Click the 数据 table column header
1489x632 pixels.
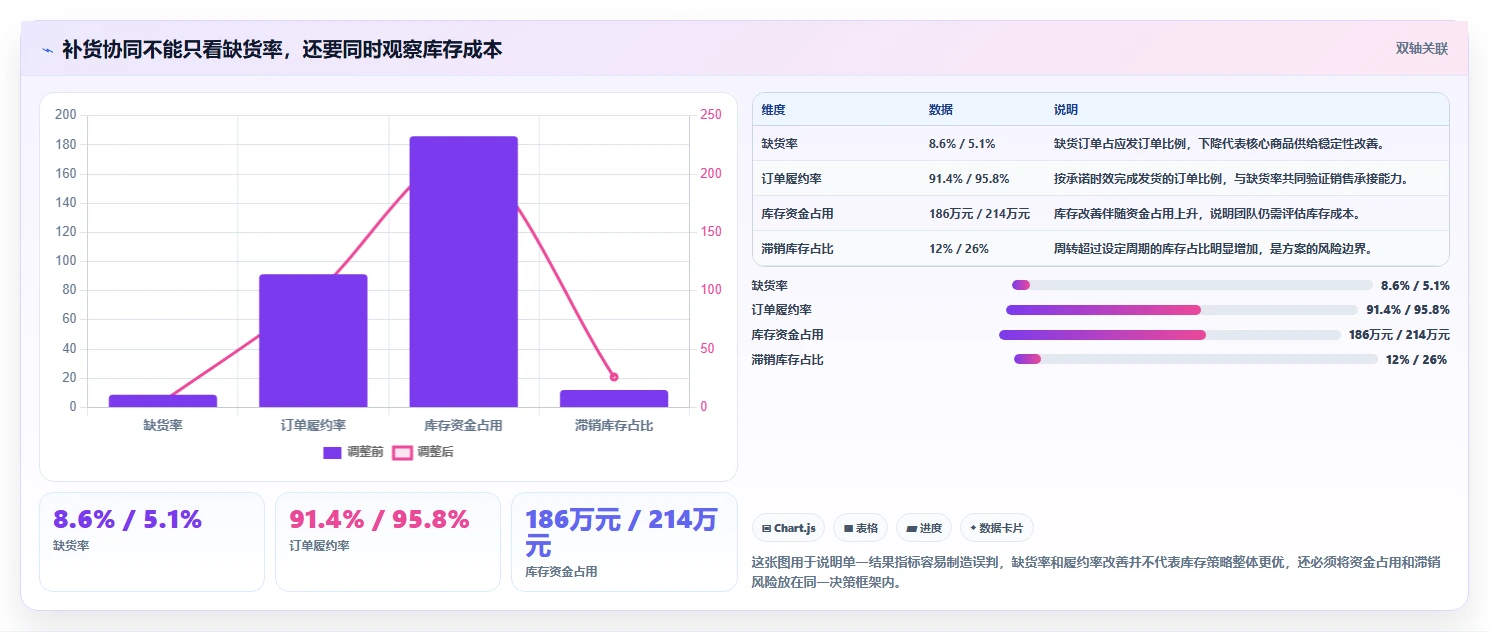[941, 110]
